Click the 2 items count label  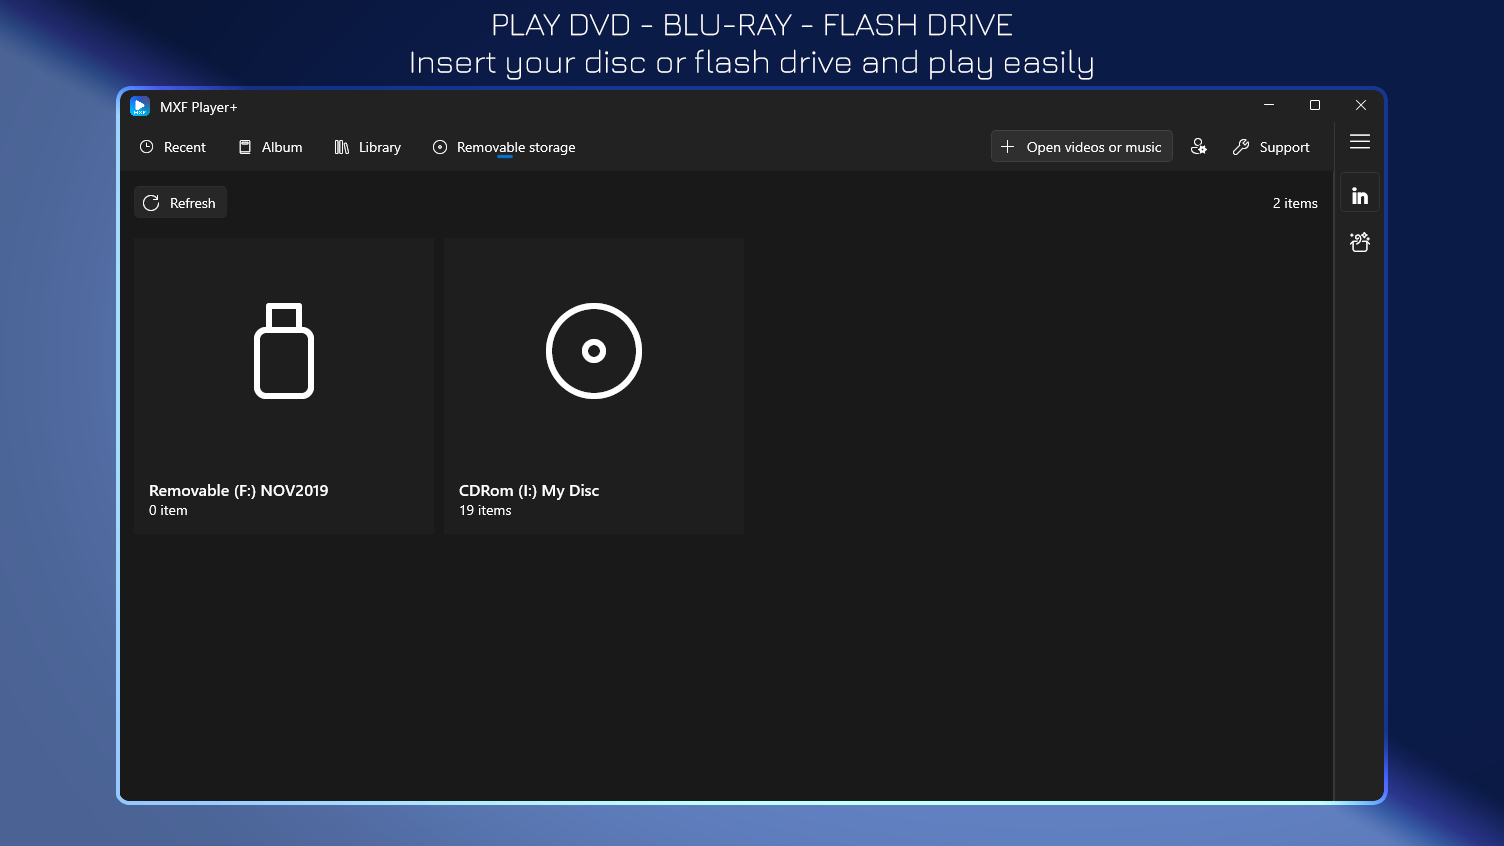[1295, 203]
